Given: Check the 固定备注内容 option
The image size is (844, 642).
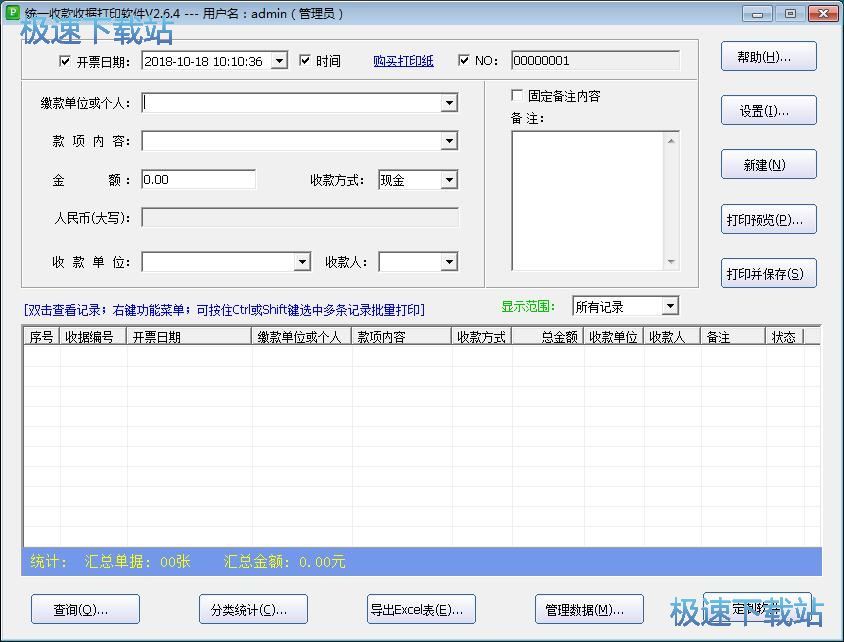Looking at the screenshot, I should coord(517,96).
